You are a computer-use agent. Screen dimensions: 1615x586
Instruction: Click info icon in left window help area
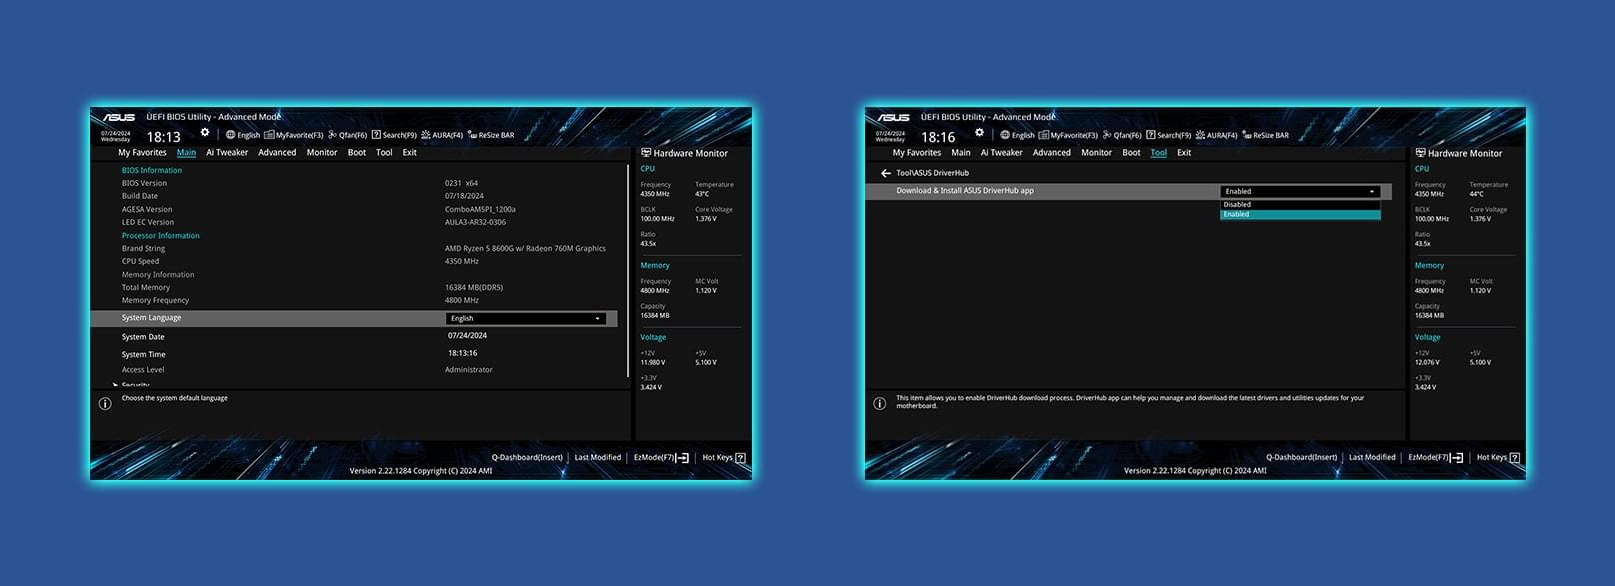[105, 404]
